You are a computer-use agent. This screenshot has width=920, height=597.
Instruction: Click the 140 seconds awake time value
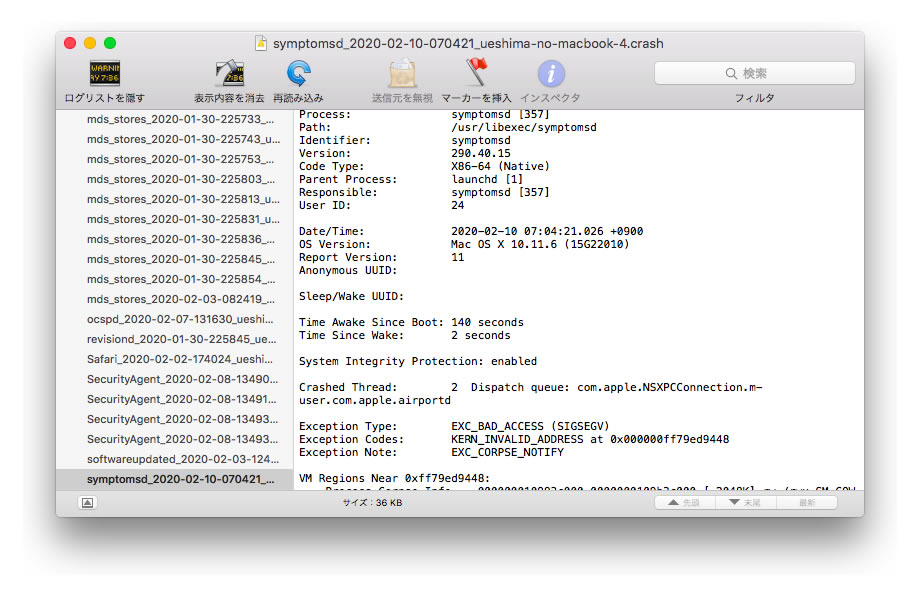(487, 322)
